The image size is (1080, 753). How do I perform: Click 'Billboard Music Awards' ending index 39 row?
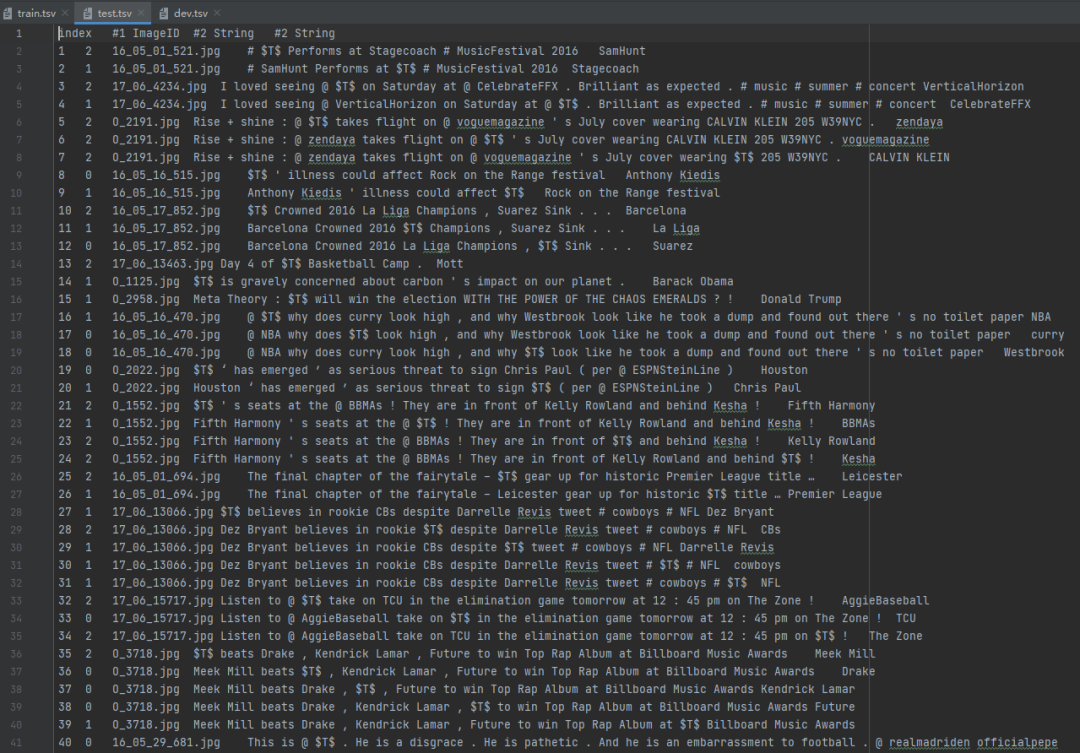780,725
